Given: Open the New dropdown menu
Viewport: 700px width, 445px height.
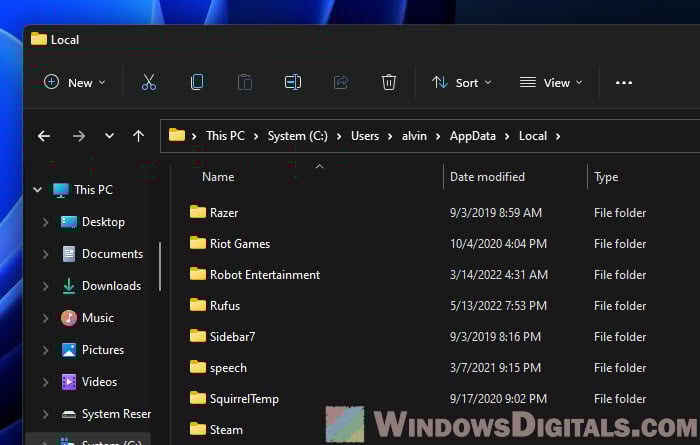Looking at the screenshot, I should point(75,83).
